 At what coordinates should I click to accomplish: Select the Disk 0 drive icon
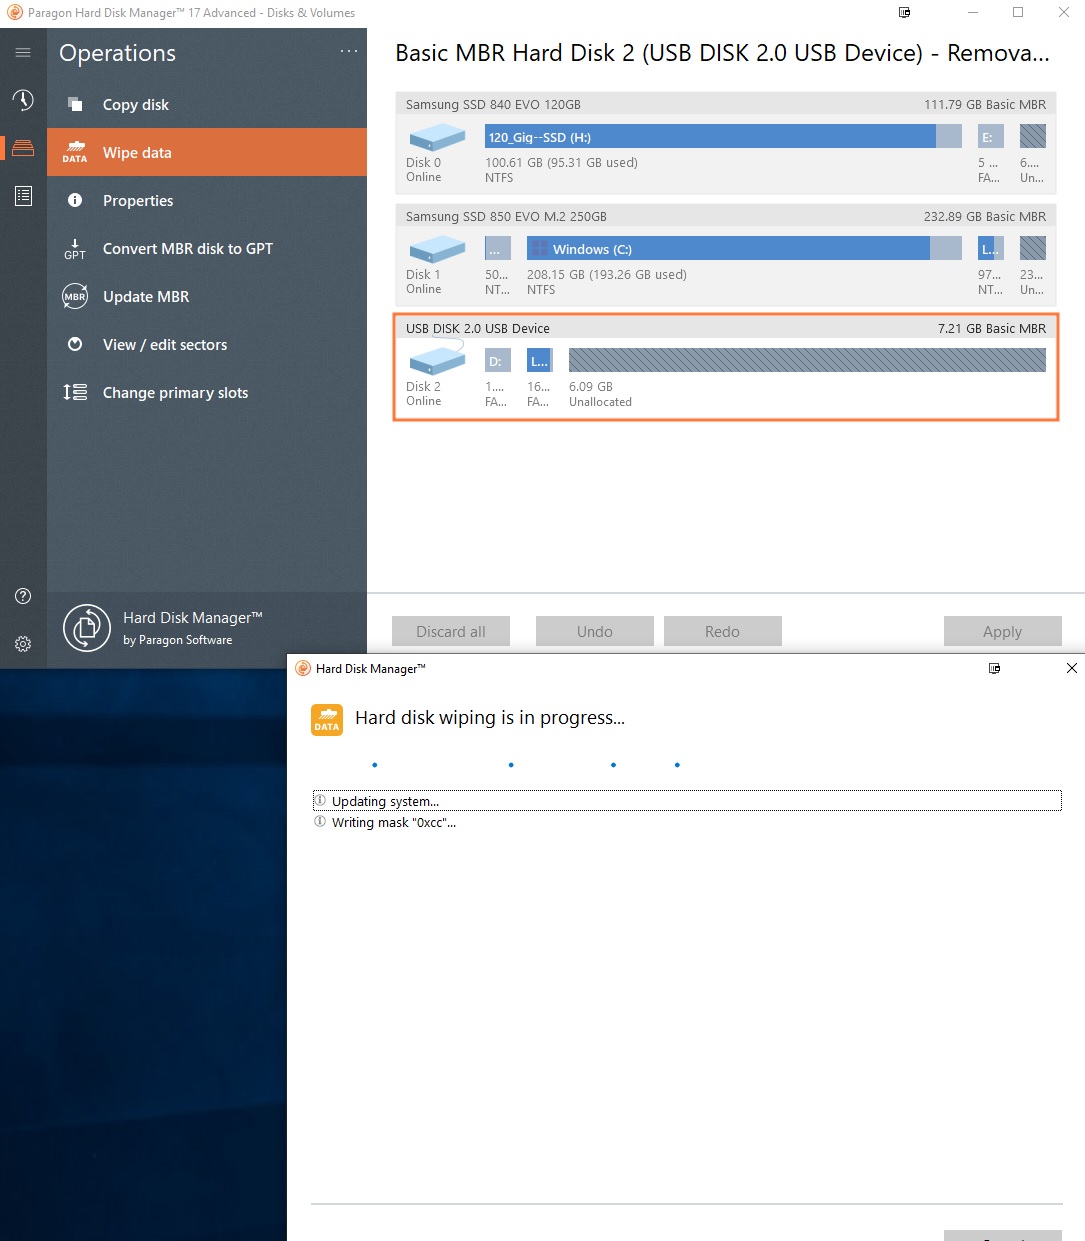pyautogui.click(x=437, y=137)
